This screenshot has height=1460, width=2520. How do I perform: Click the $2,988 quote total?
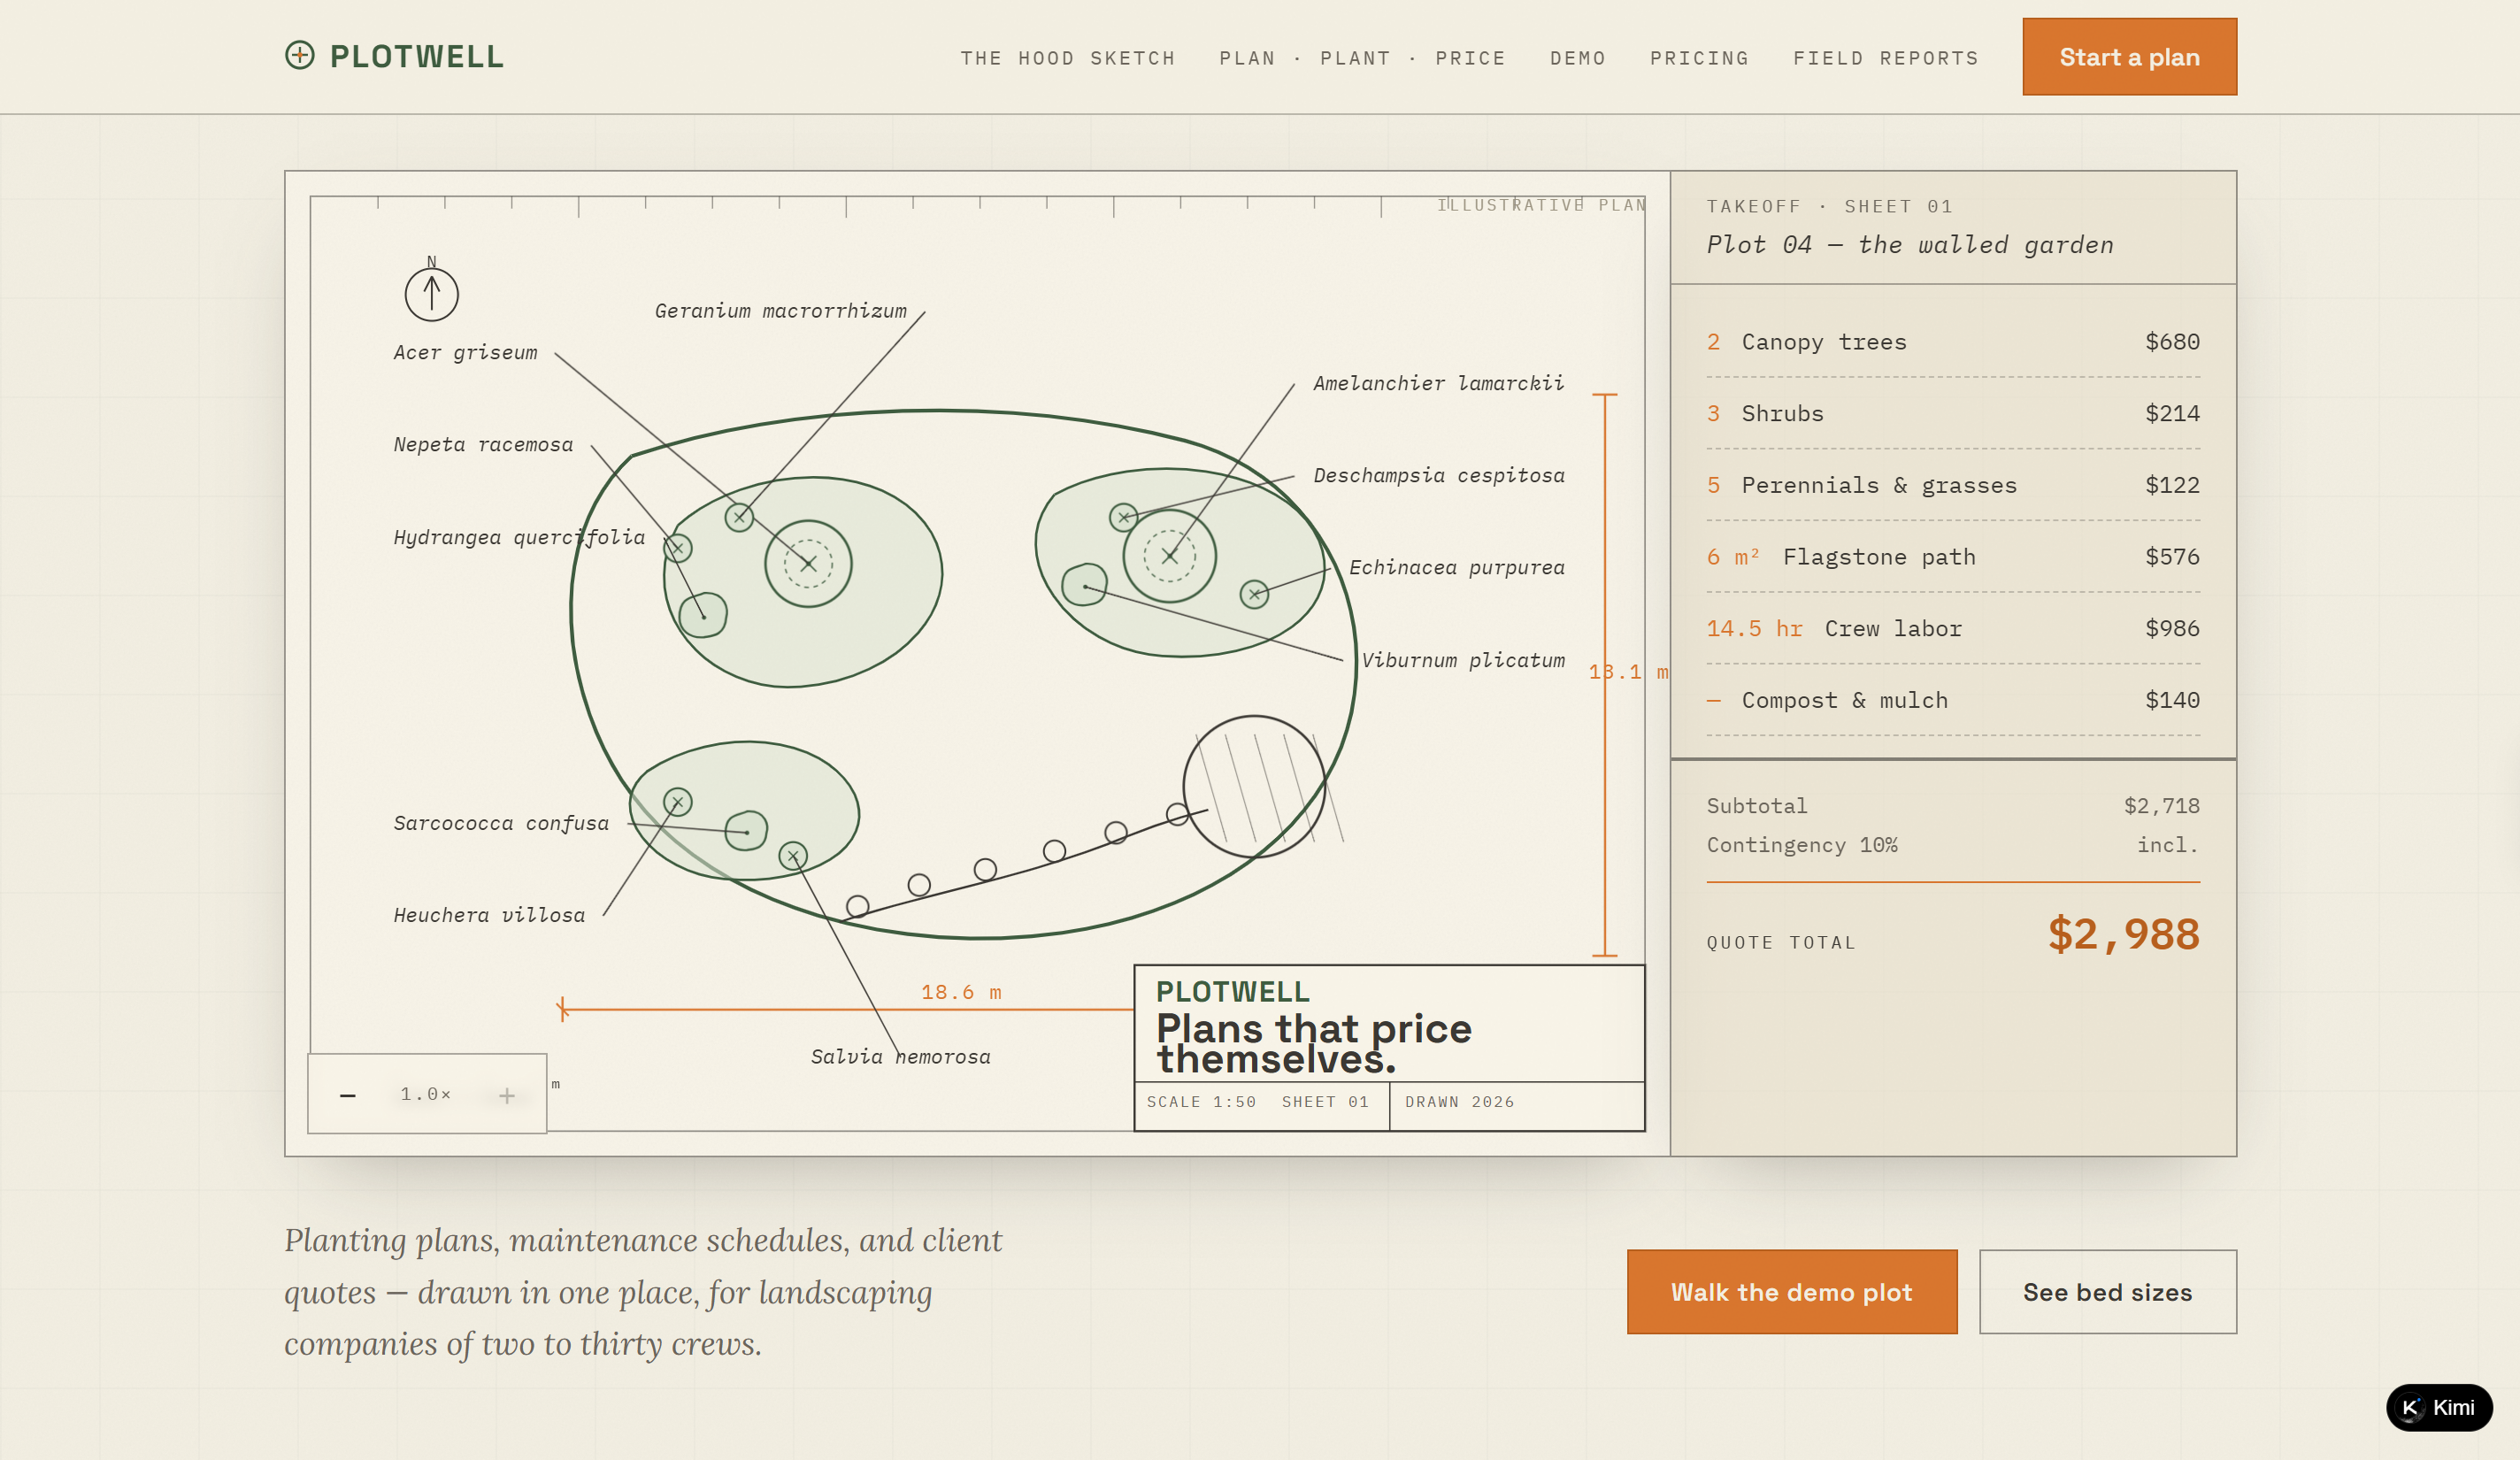point(2123,934)
